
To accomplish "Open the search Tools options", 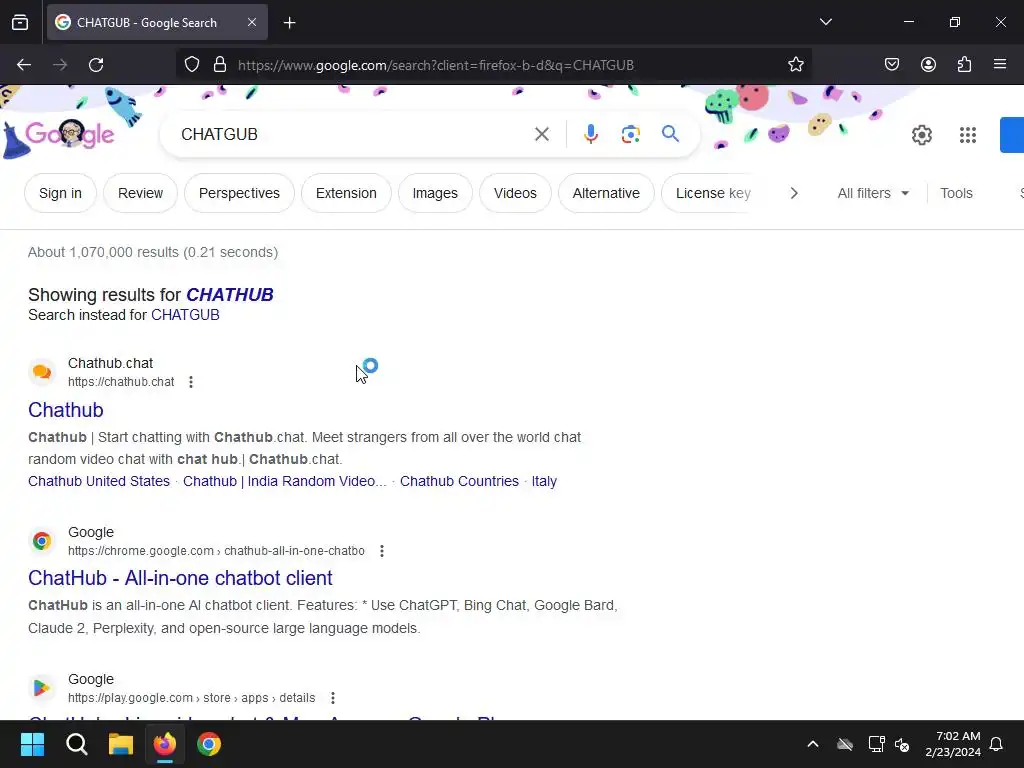I will pyautogui.click(x=956, y=193).
